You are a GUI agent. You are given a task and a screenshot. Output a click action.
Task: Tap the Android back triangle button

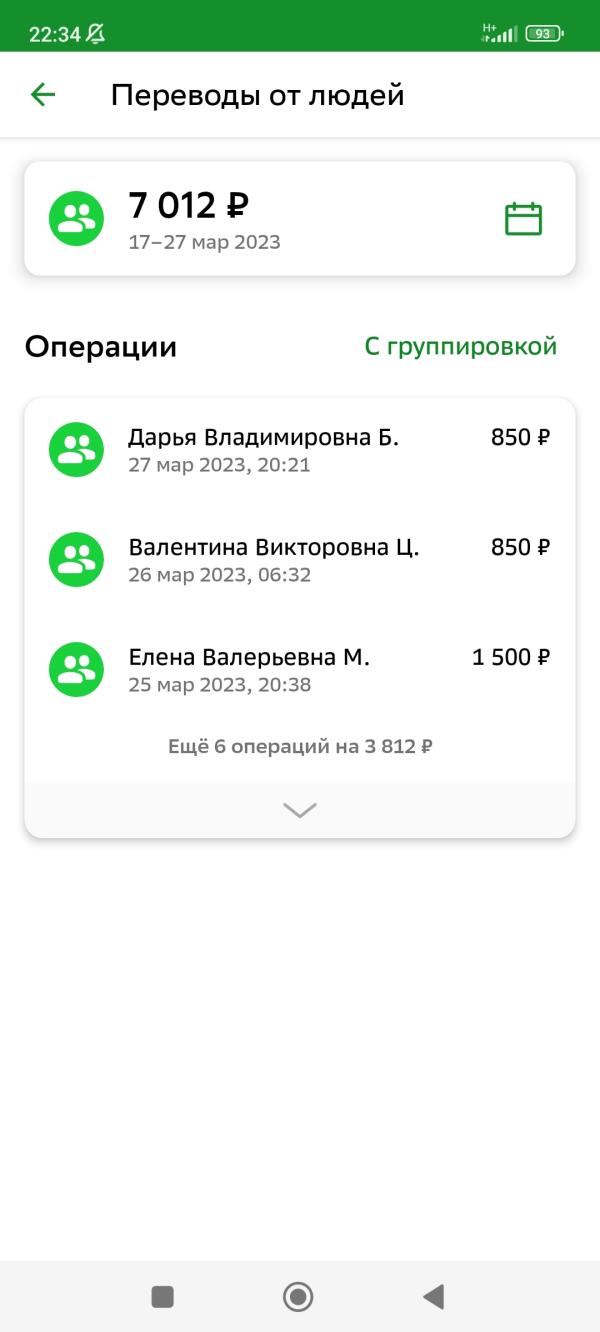click(x=433, y=1297)
